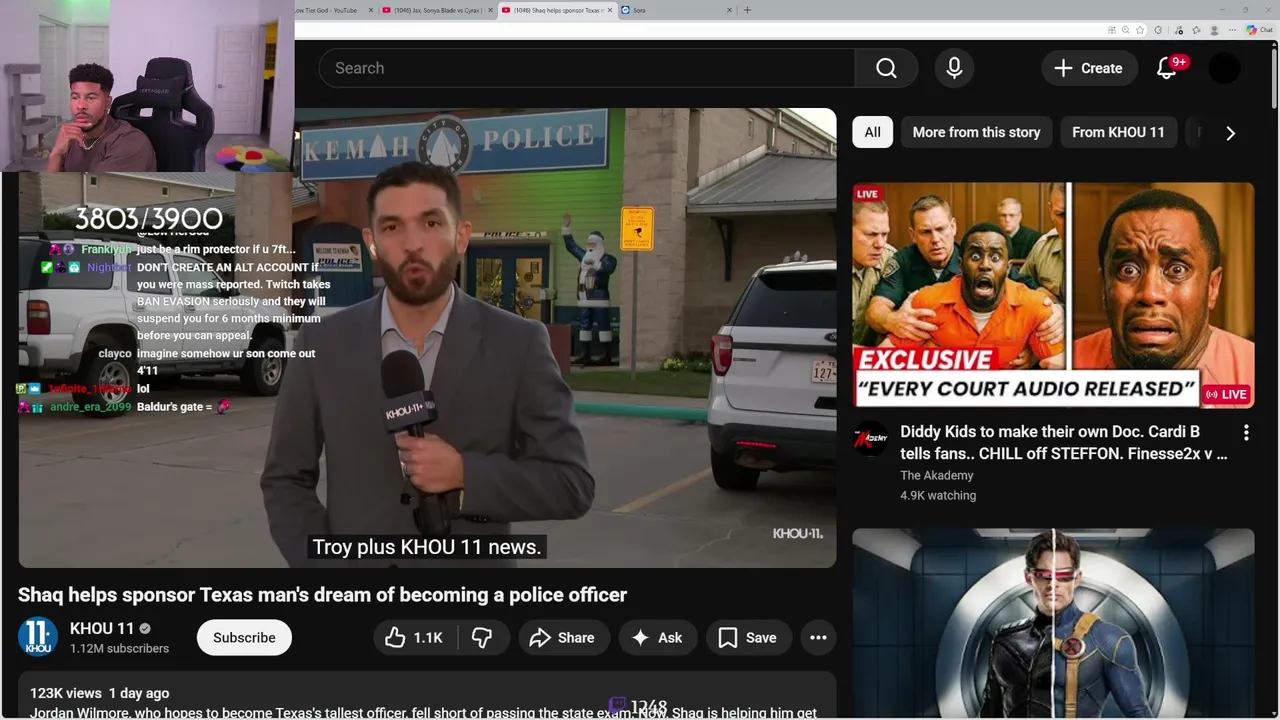The height and width of the screenshot is (720, 1280).
Task: Click The Akademy channel avatar
Action: pos(870,439)
